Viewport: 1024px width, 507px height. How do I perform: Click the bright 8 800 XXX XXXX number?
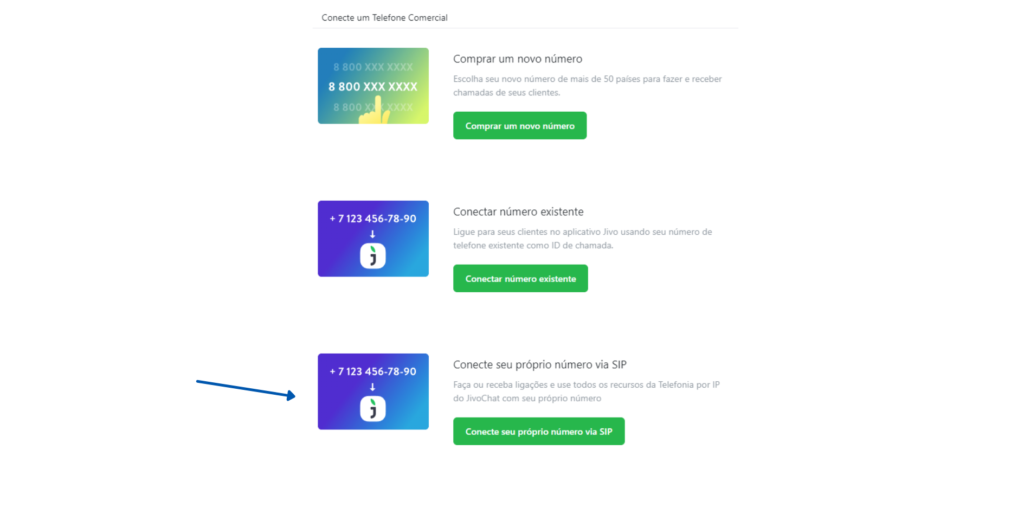click(x=373, y=87)
